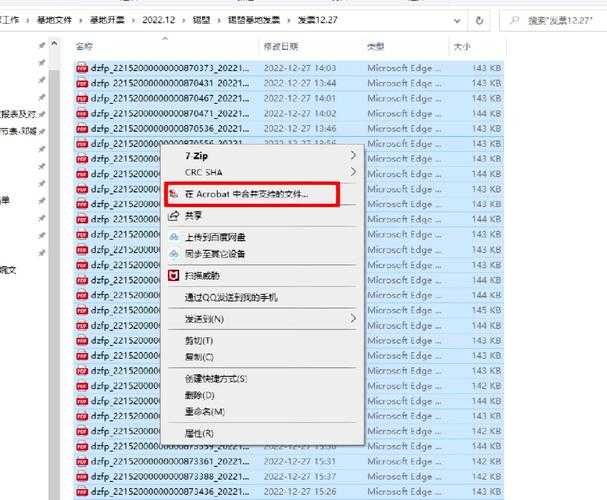This screenshot has width=607, height=500.
Task: Click the PDF icon of file dzfp ending 870467
Action: (x=82, y=99)
